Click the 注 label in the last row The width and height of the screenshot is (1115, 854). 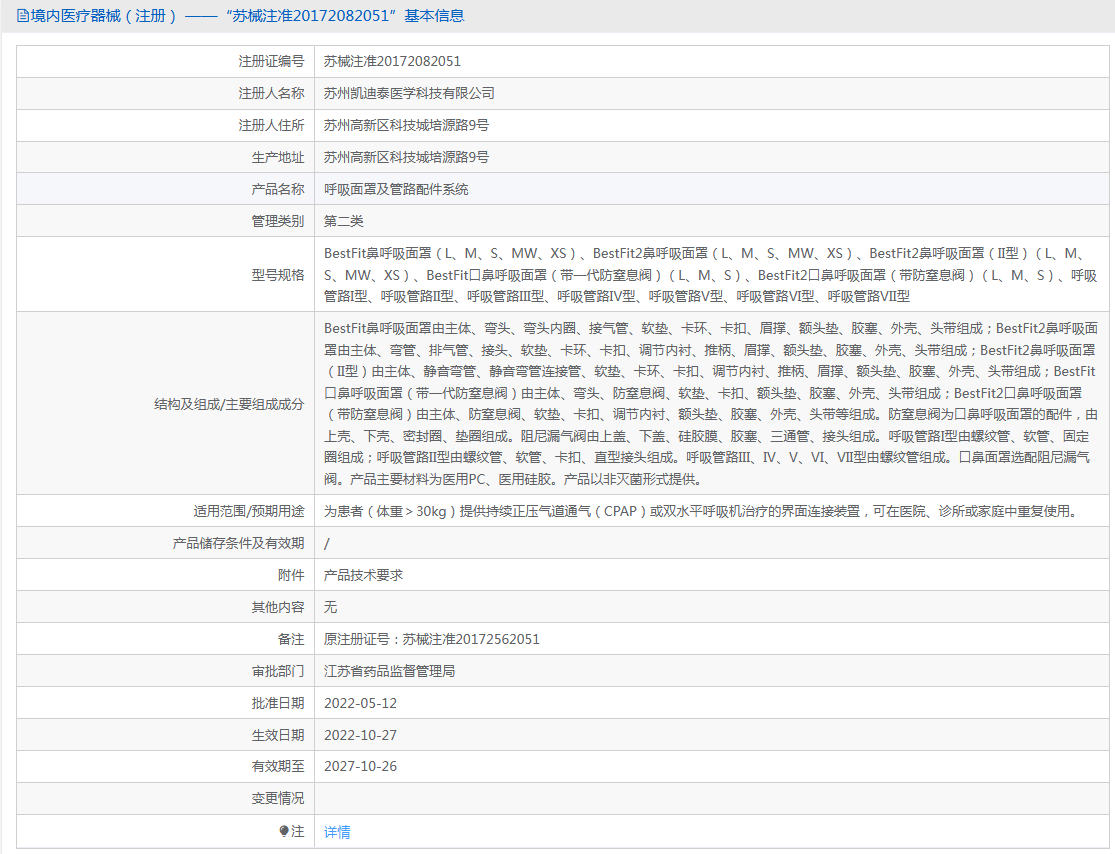(x=297, y=831)
